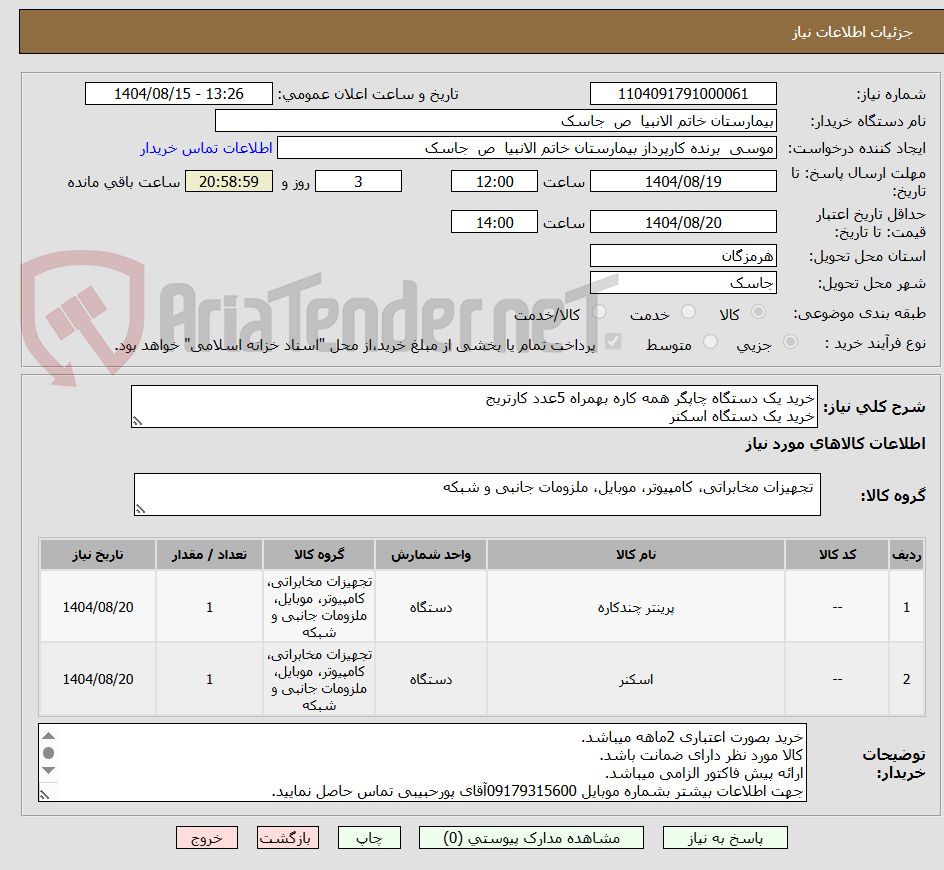Click the buyer notes text area
This screenshot has height=870, width=944.
tap(423, 763)
